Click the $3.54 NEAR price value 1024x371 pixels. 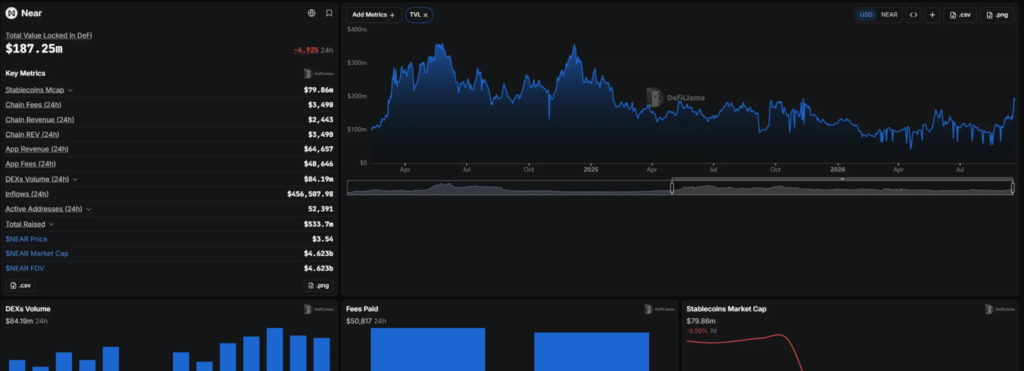(323, 239)
